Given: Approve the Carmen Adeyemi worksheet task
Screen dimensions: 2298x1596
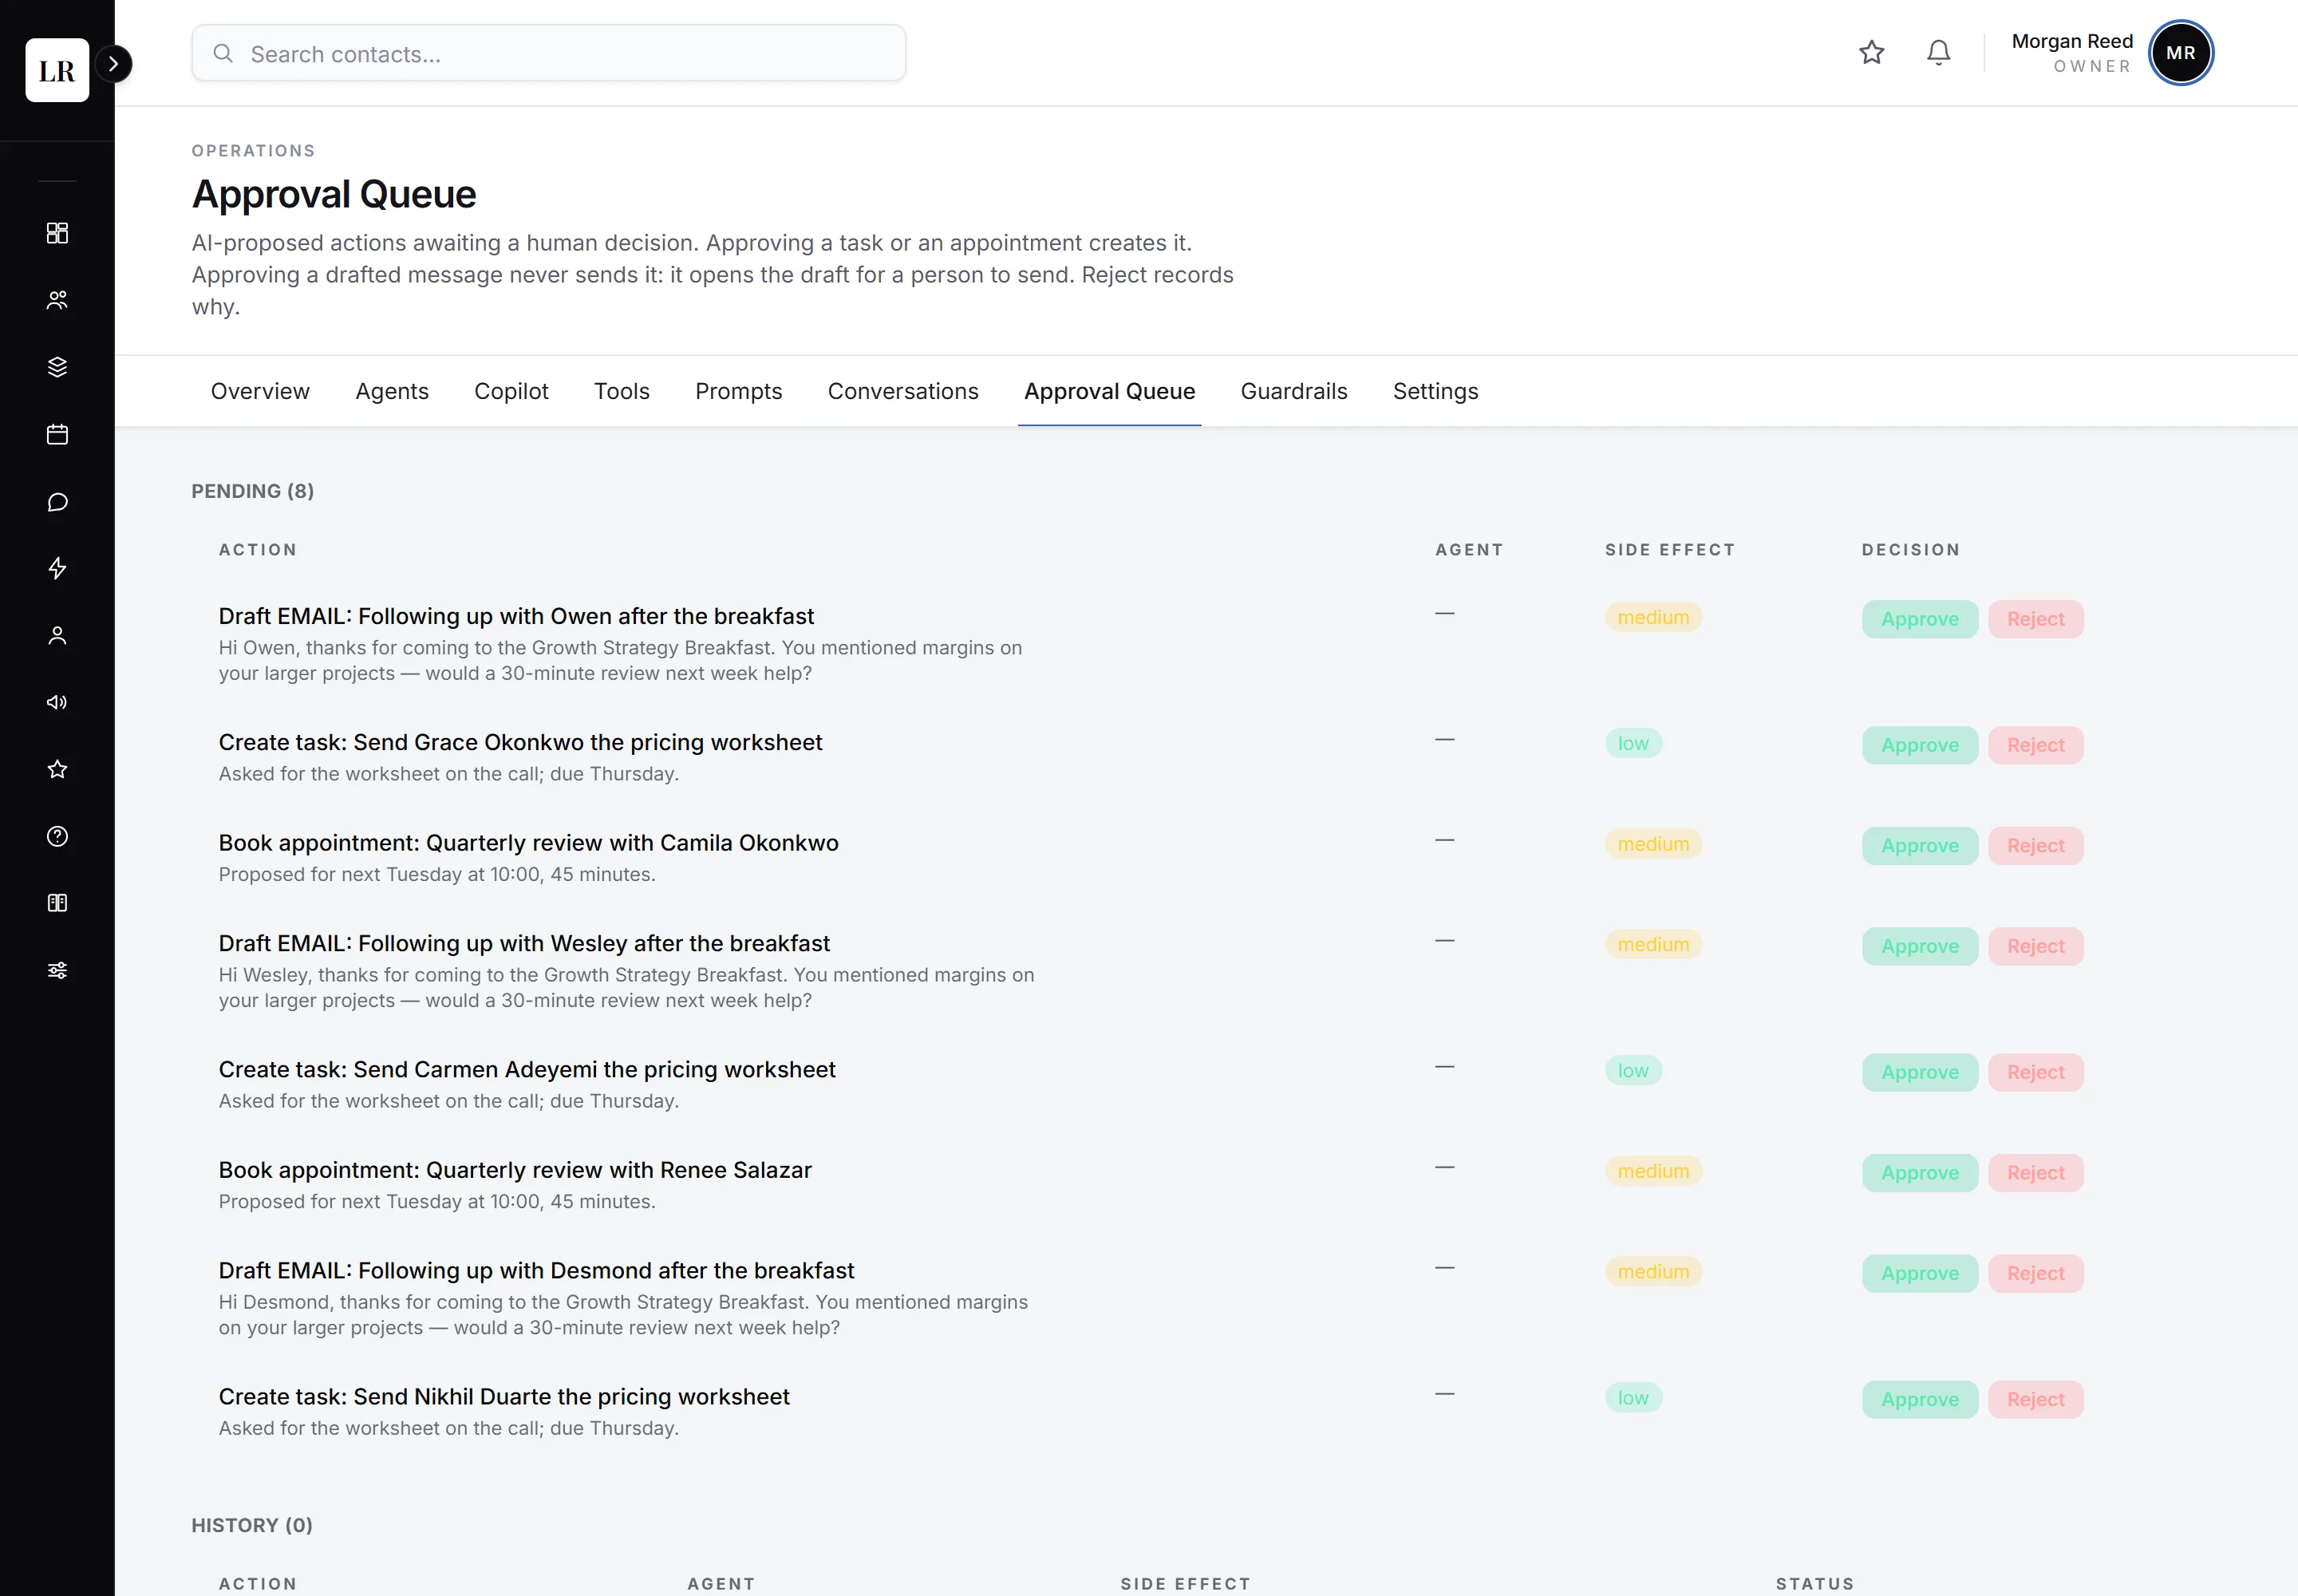Looking at the screenshot, I should coord(1919,1072).
